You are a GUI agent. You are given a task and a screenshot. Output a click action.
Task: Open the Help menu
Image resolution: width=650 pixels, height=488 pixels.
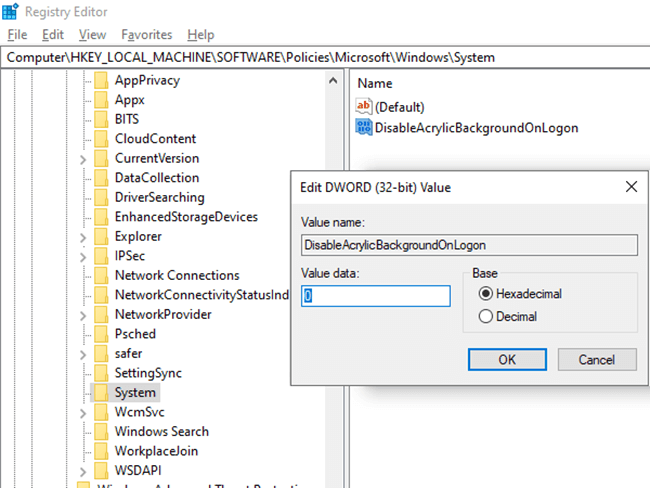tap(201, 34)
